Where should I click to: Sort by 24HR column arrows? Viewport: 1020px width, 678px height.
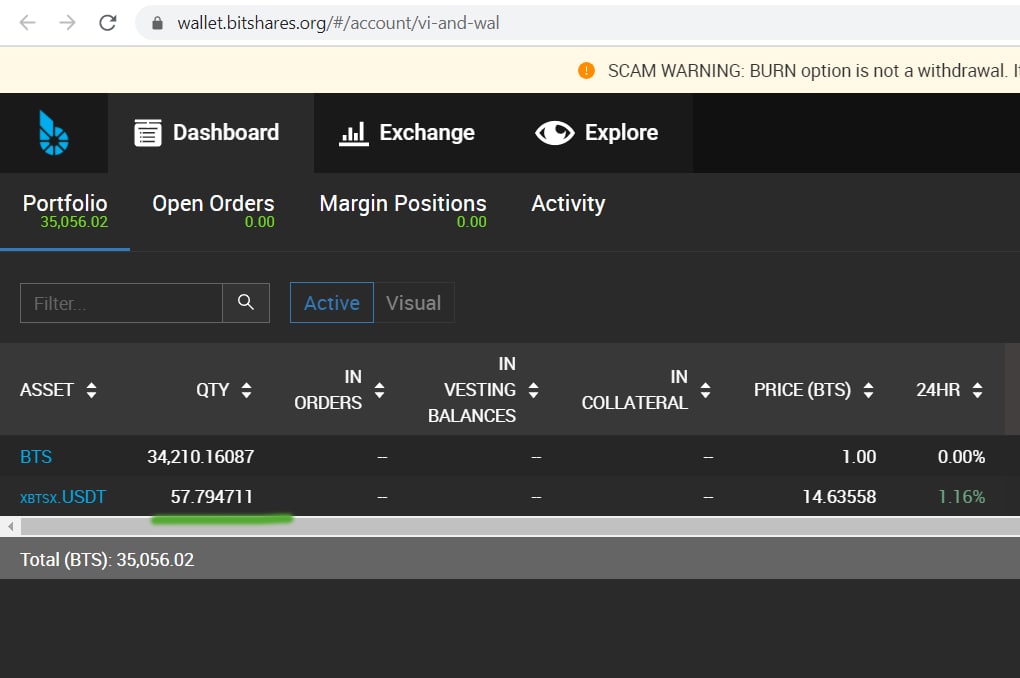point(977,390)
